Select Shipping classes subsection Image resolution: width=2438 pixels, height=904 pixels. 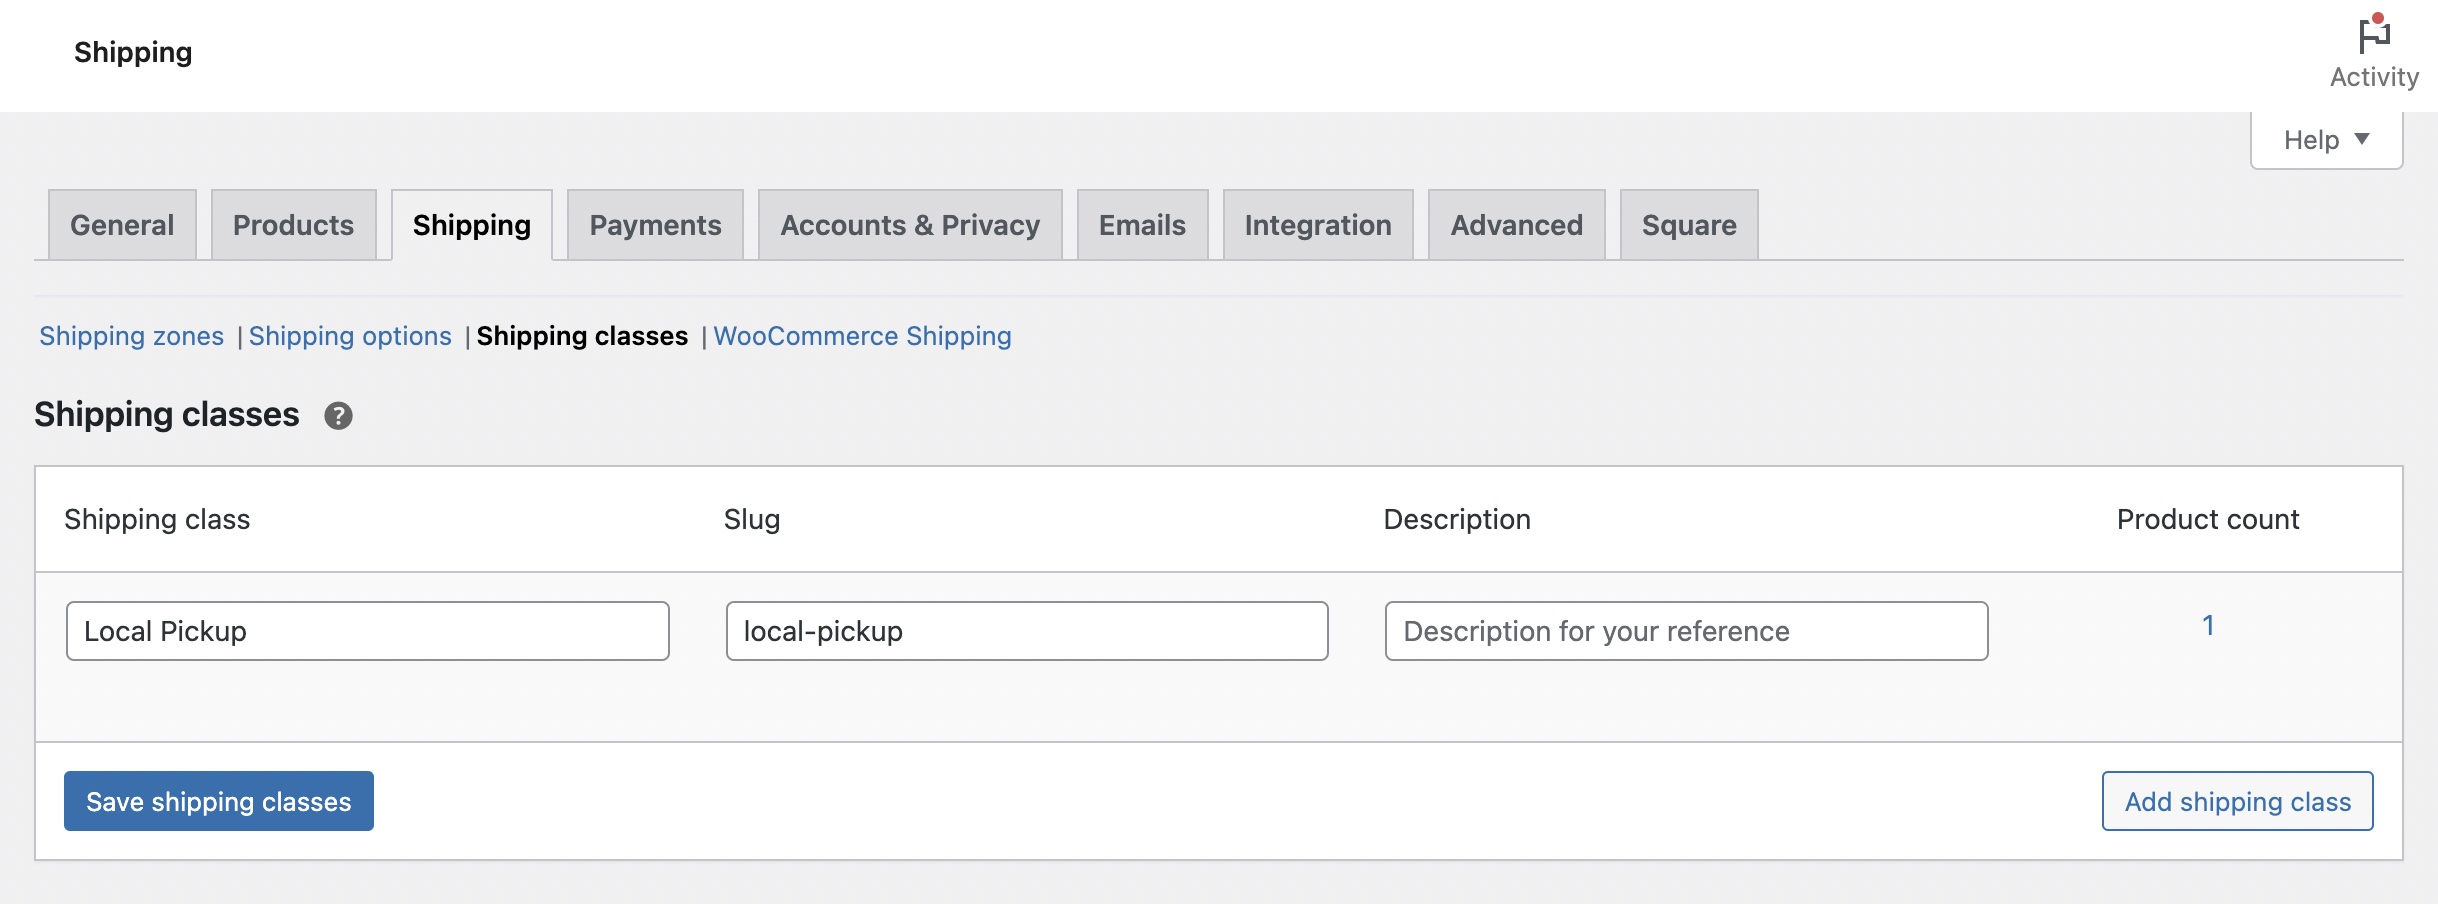click(x=582, y=336)
